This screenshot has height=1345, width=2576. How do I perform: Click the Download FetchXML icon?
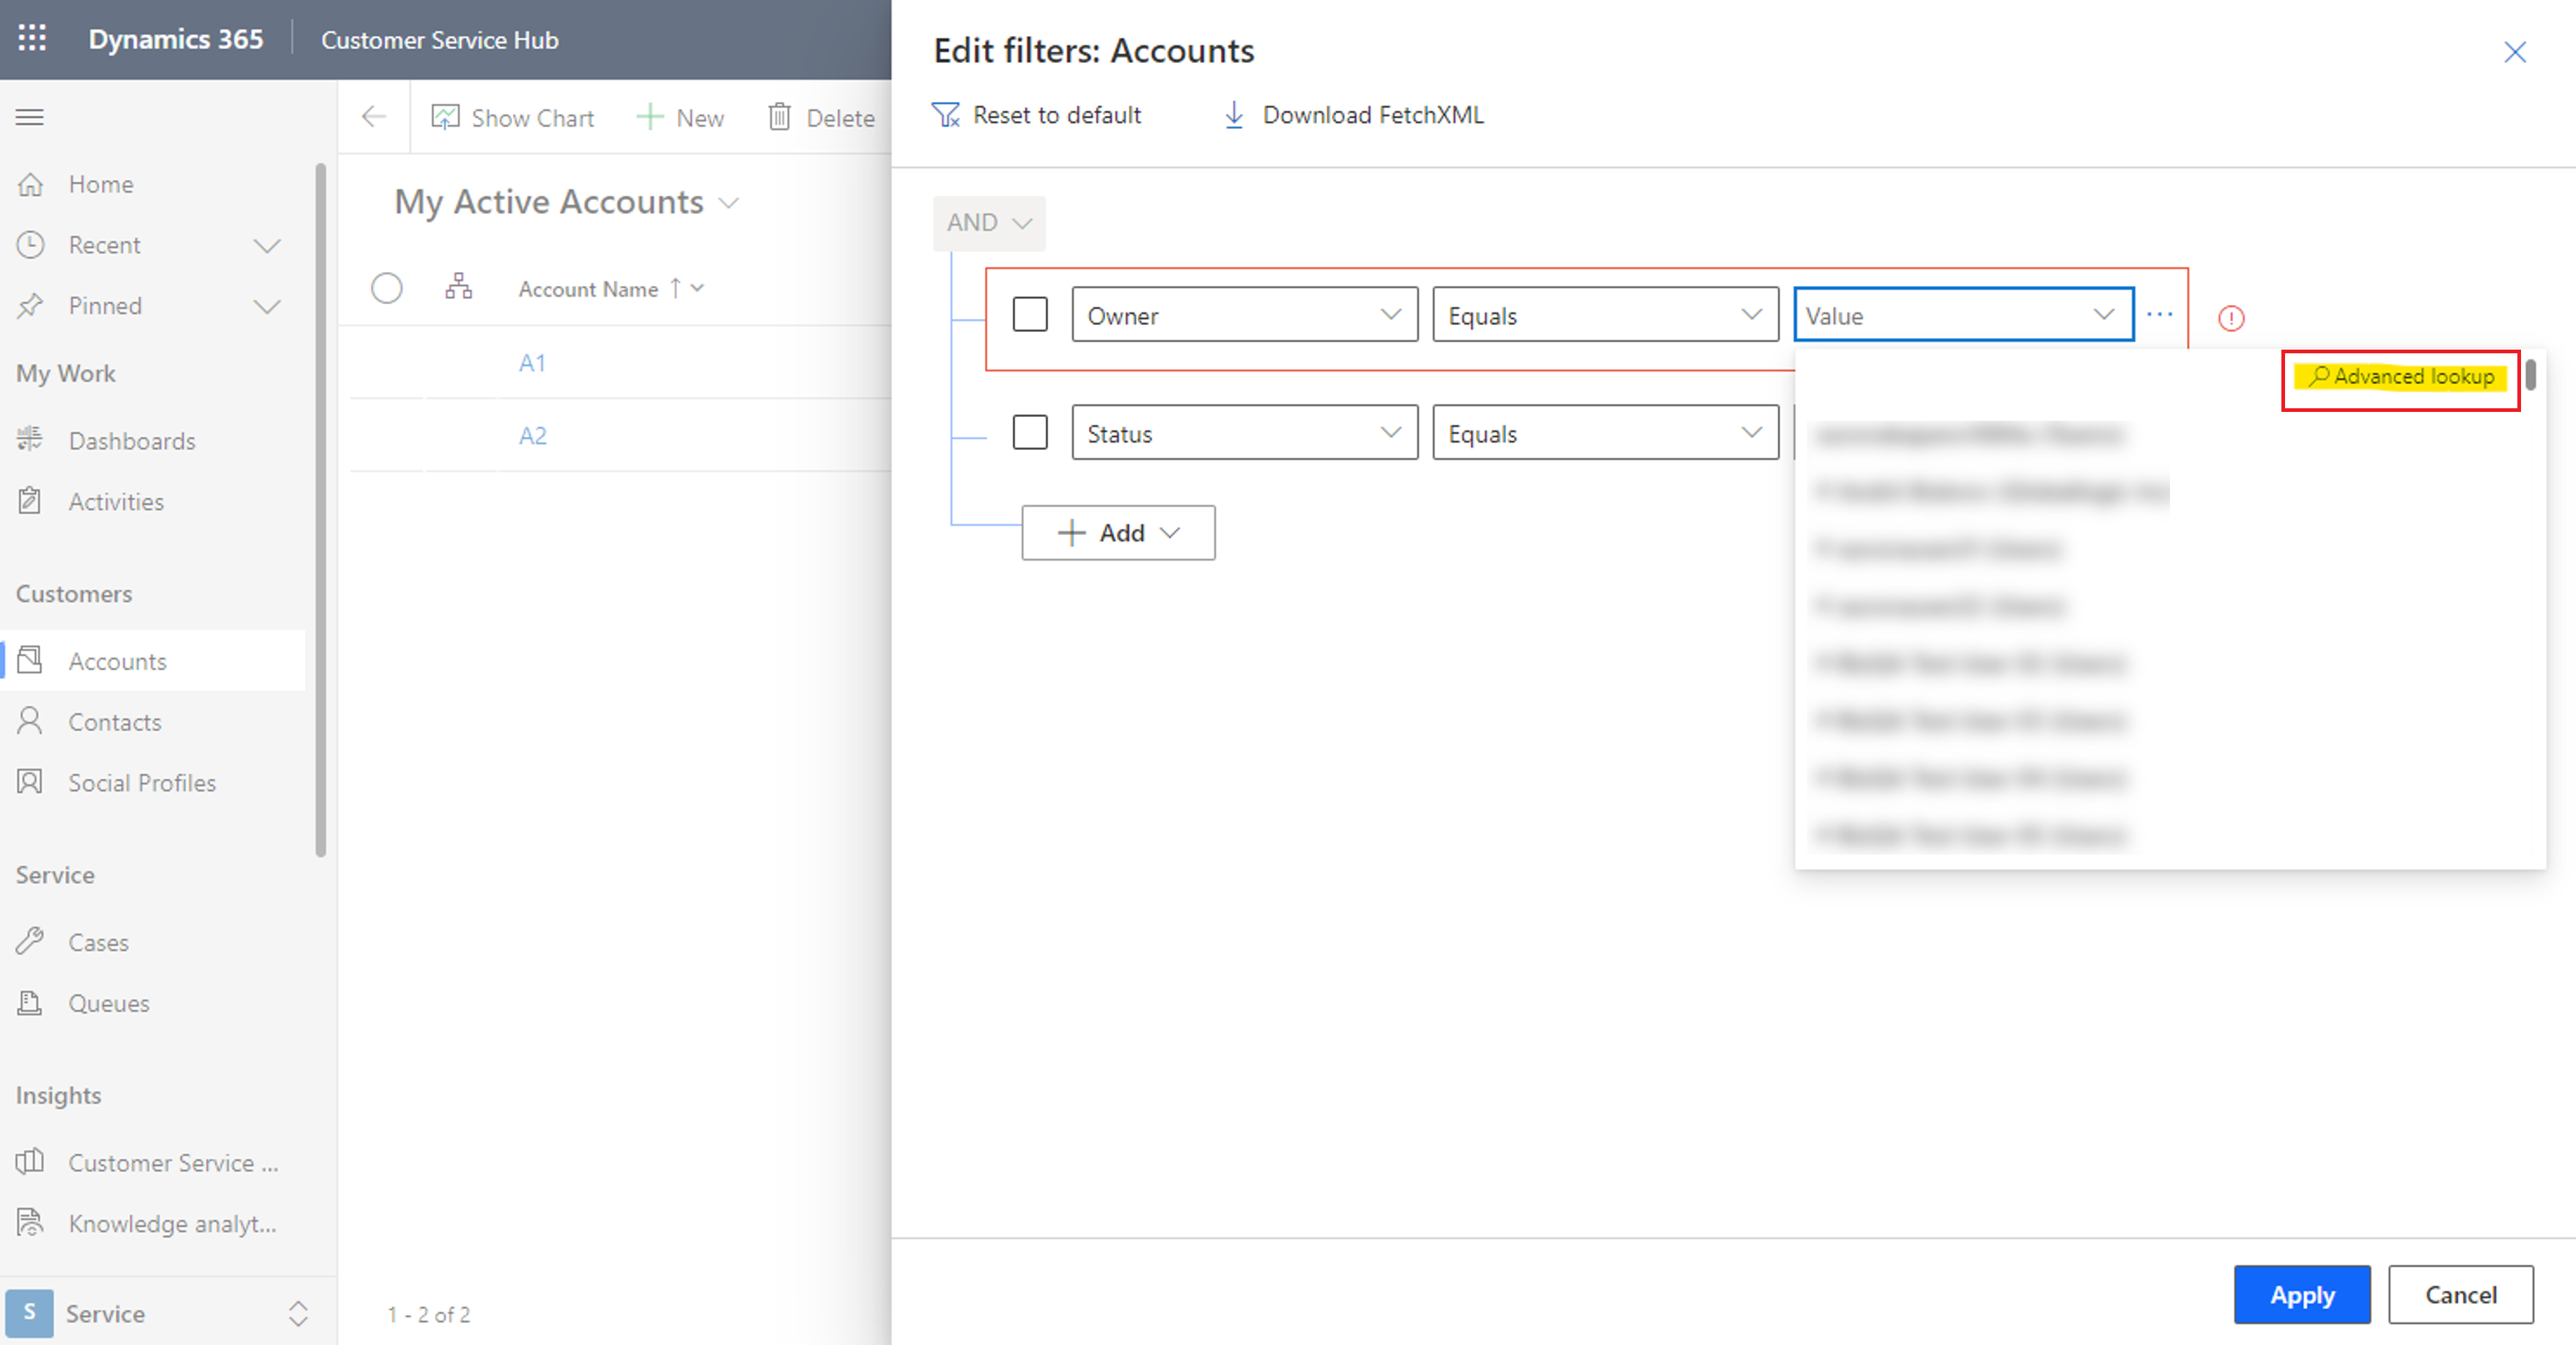(x=1233, y=114)
